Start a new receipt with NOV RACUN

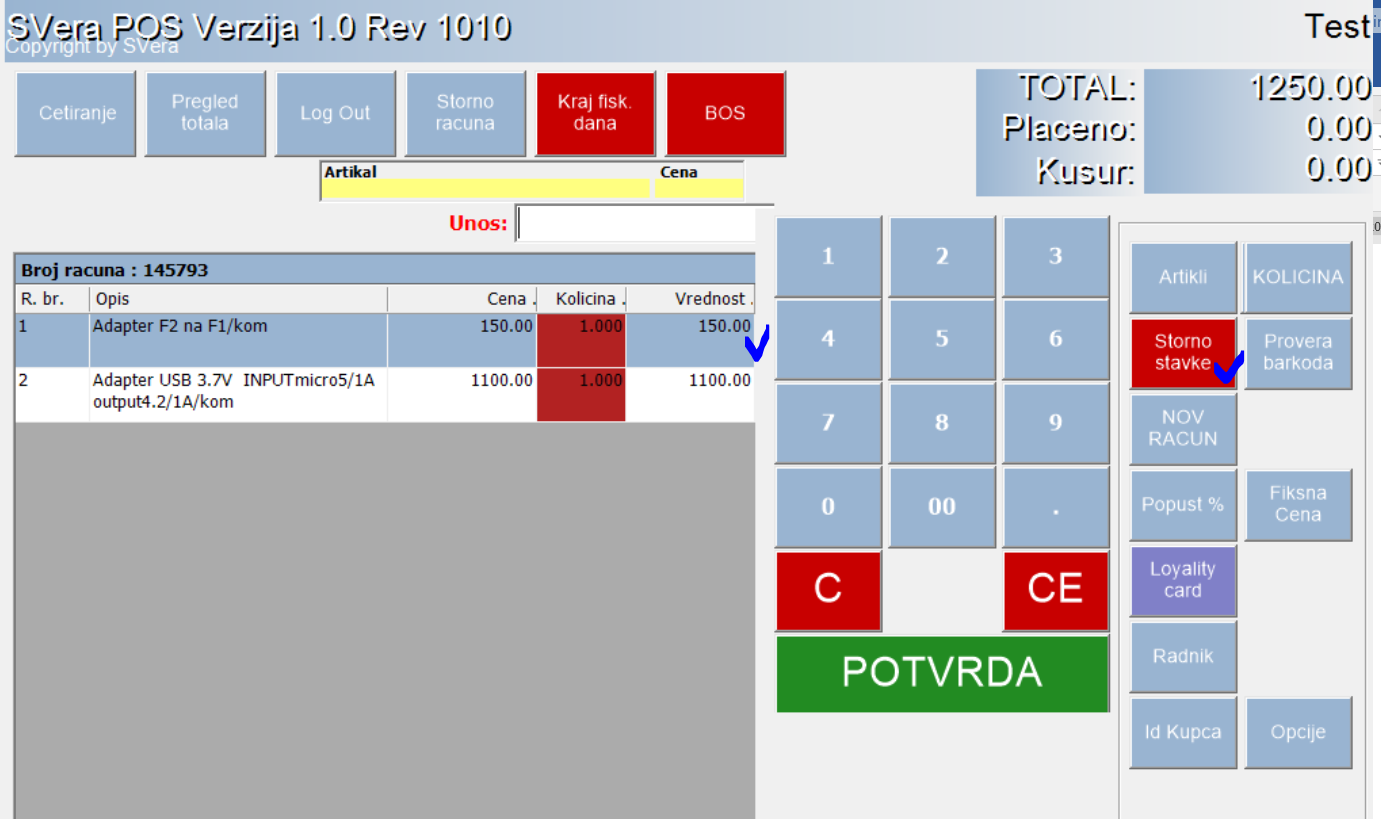1183,428
